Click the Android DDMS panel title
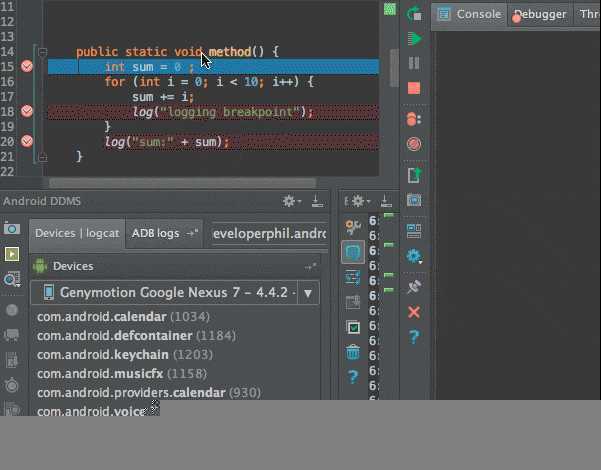The image size is (601, 470). pos(42,201)
